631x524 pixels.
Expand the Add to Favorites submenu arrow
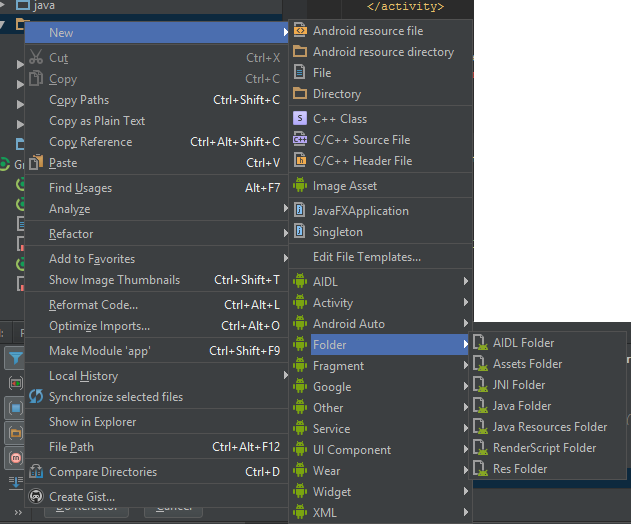(285, 258)
